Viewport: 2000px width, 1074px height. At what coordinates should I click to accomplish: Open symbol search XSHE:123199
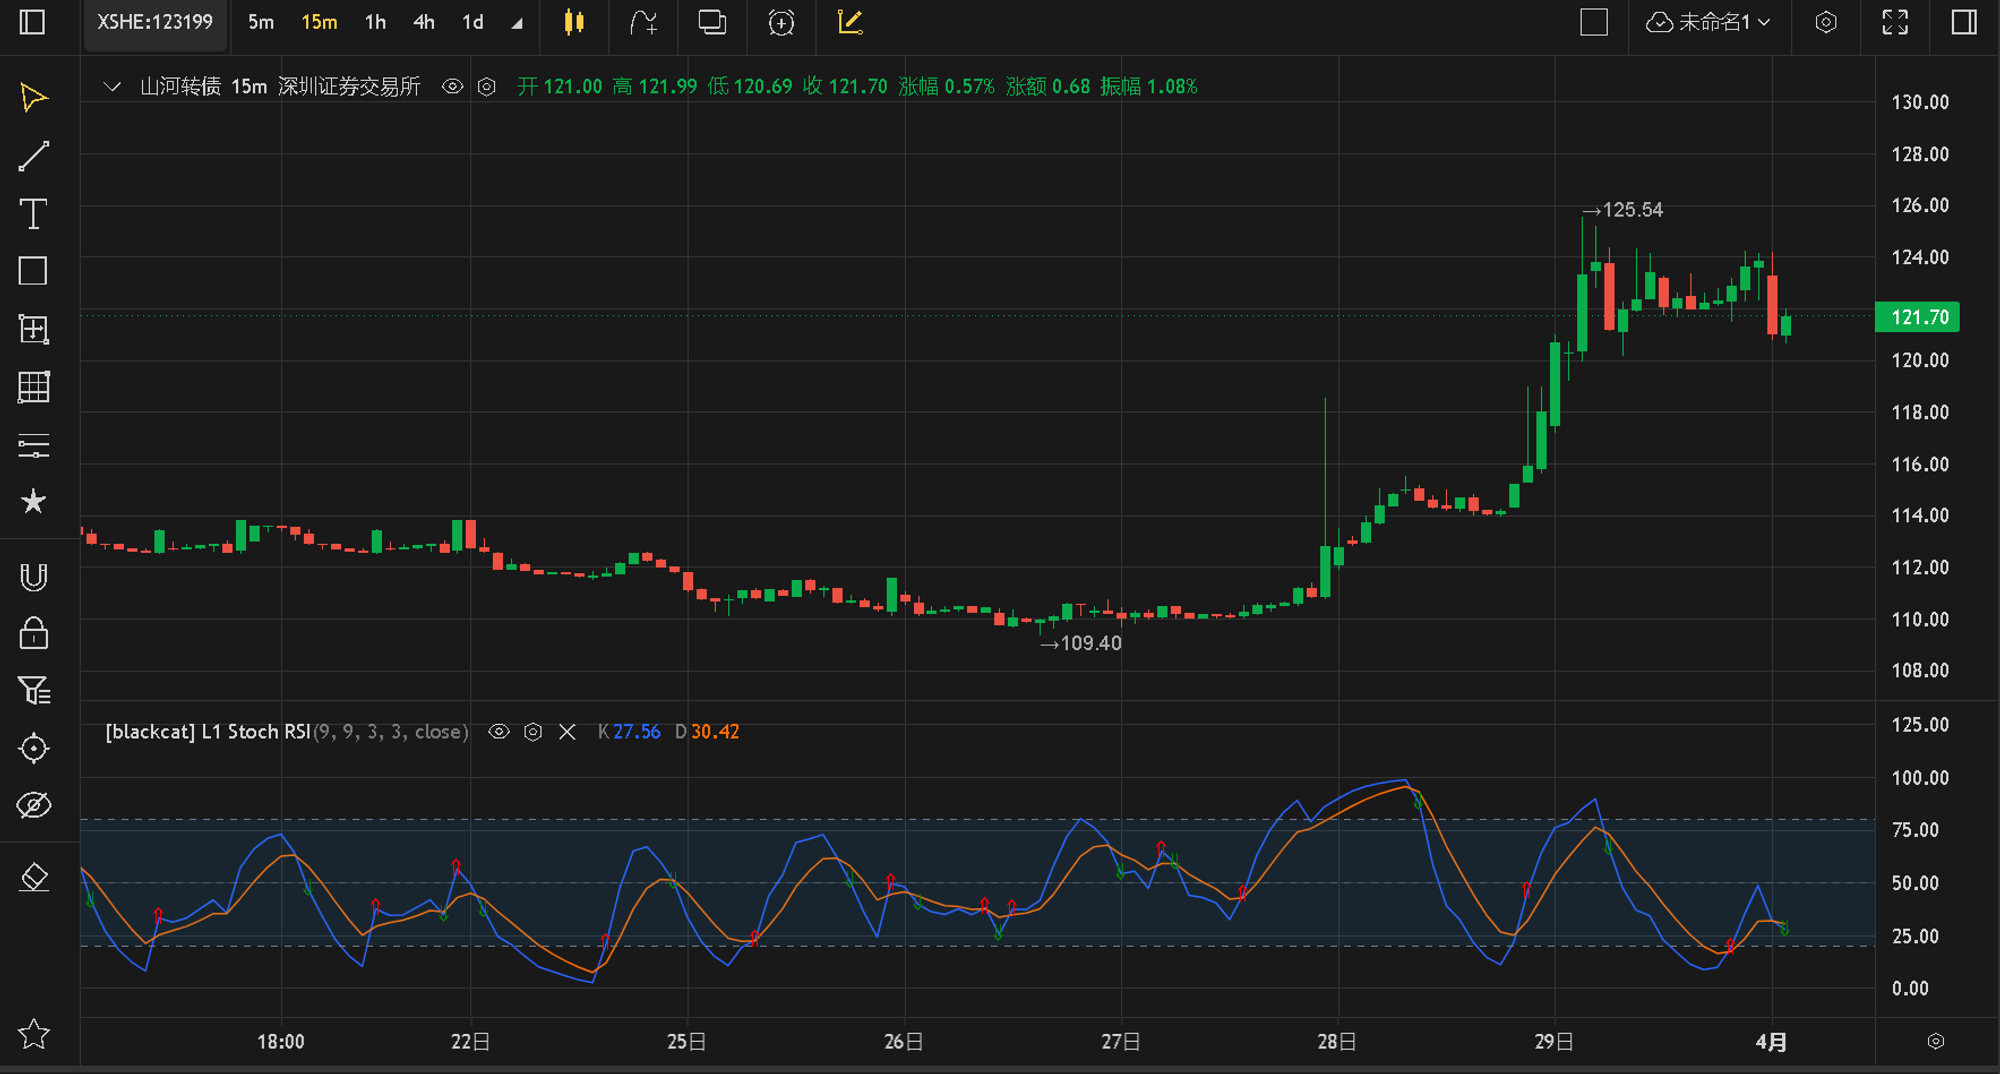point(155,22)
